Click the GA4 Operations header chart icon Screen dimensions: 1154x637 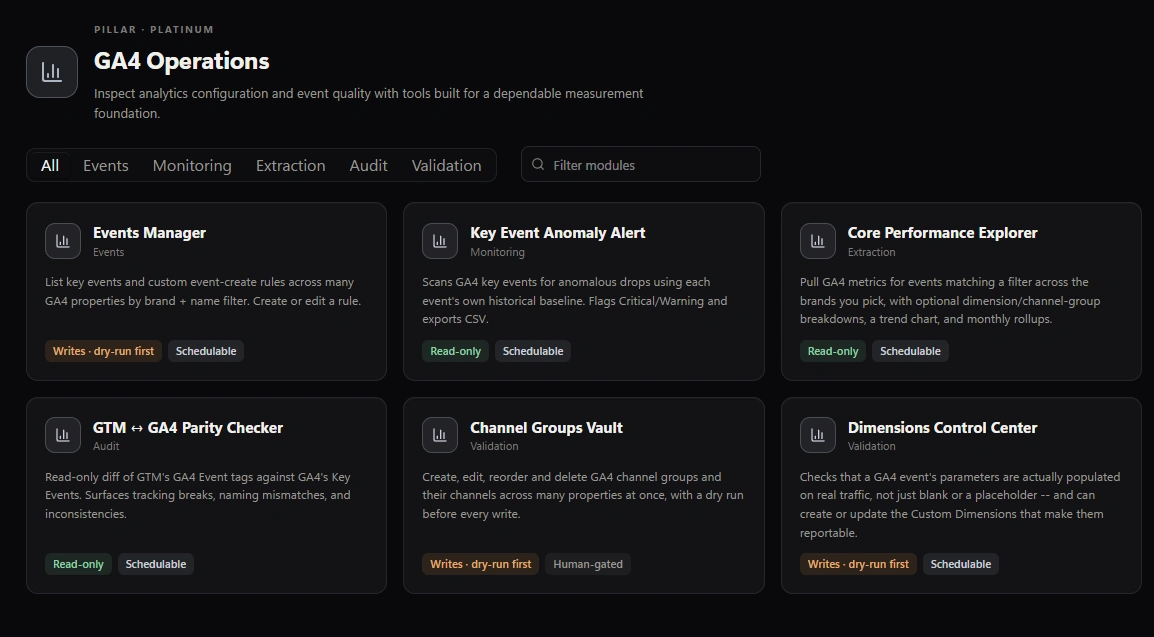(52, 72)
